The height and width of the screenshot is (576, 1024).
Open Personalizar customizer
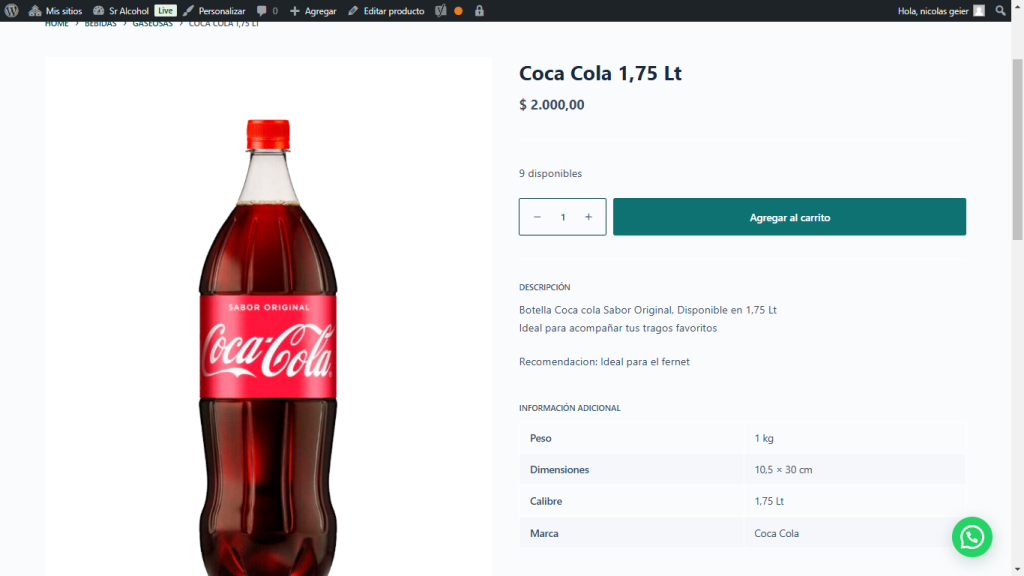tap(214, 11)
